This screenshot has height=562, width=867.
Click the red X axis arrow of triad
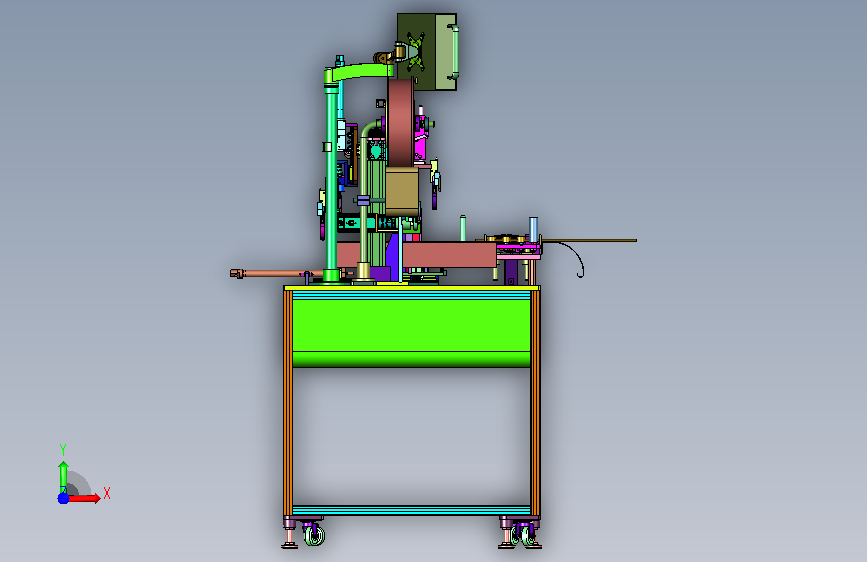(84, 498)
